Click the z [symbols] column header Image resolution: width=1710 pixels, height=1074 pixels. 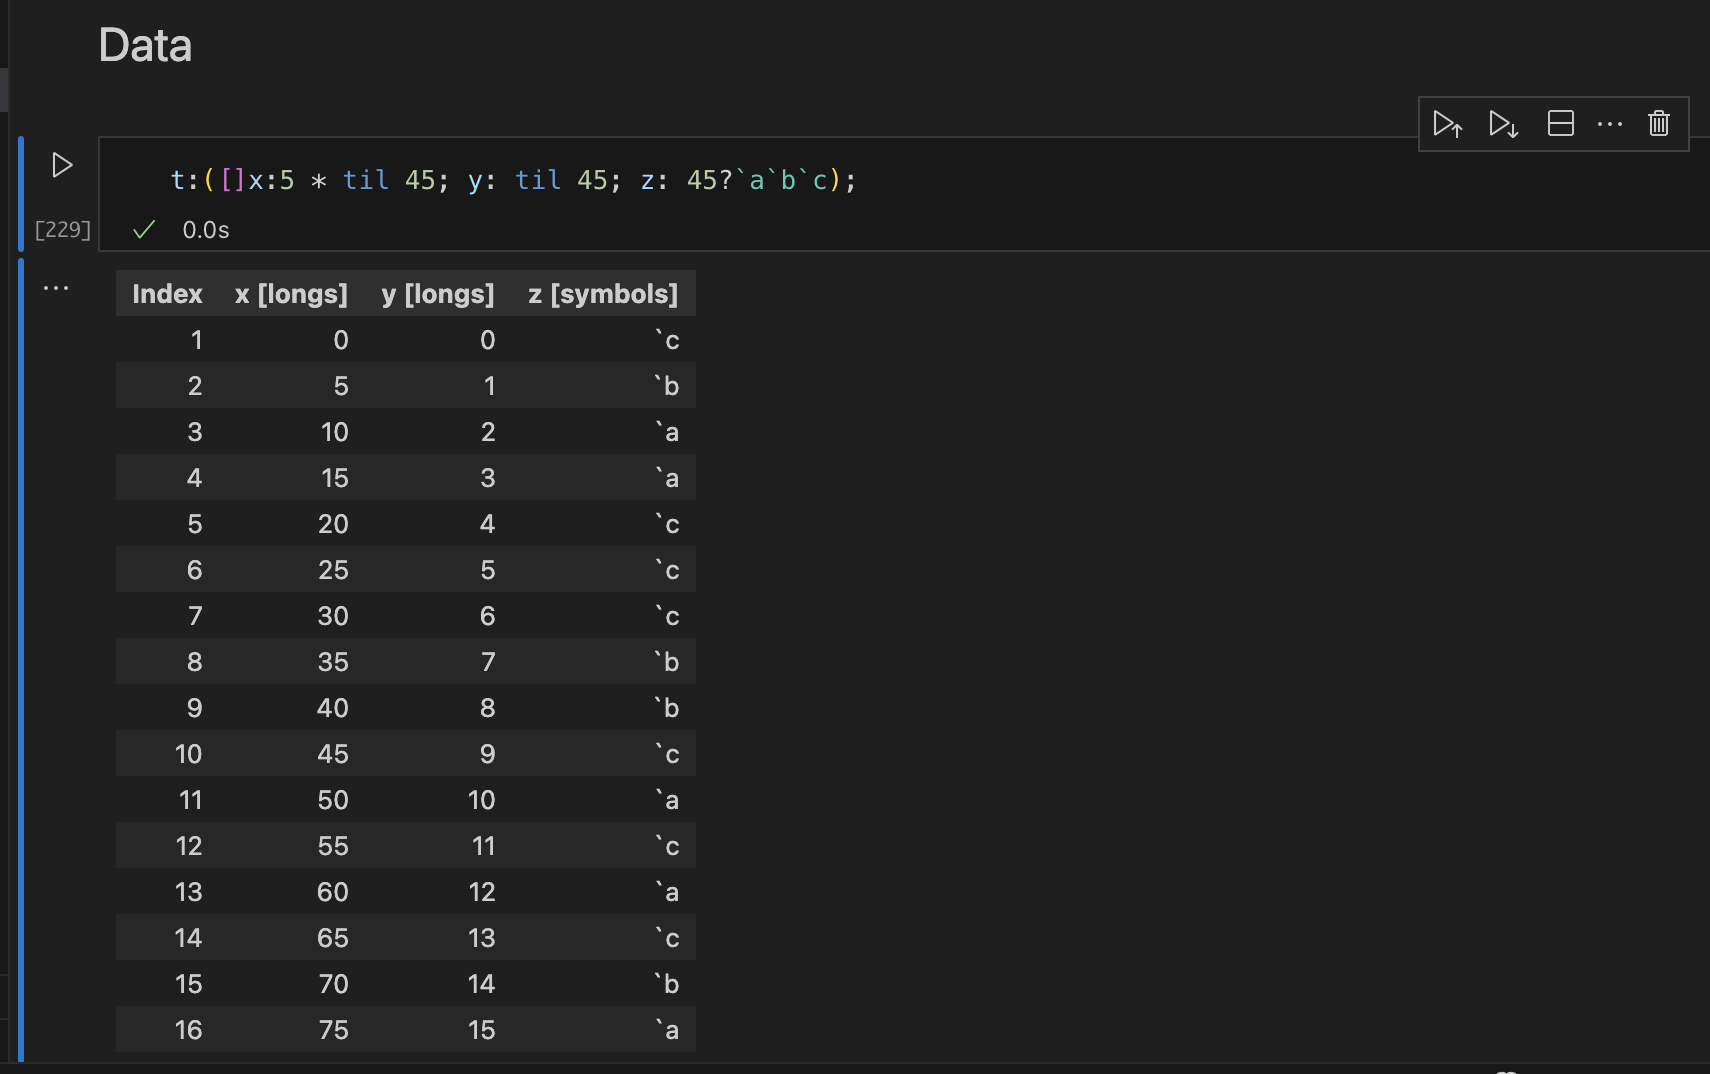[x=601, y=293]
